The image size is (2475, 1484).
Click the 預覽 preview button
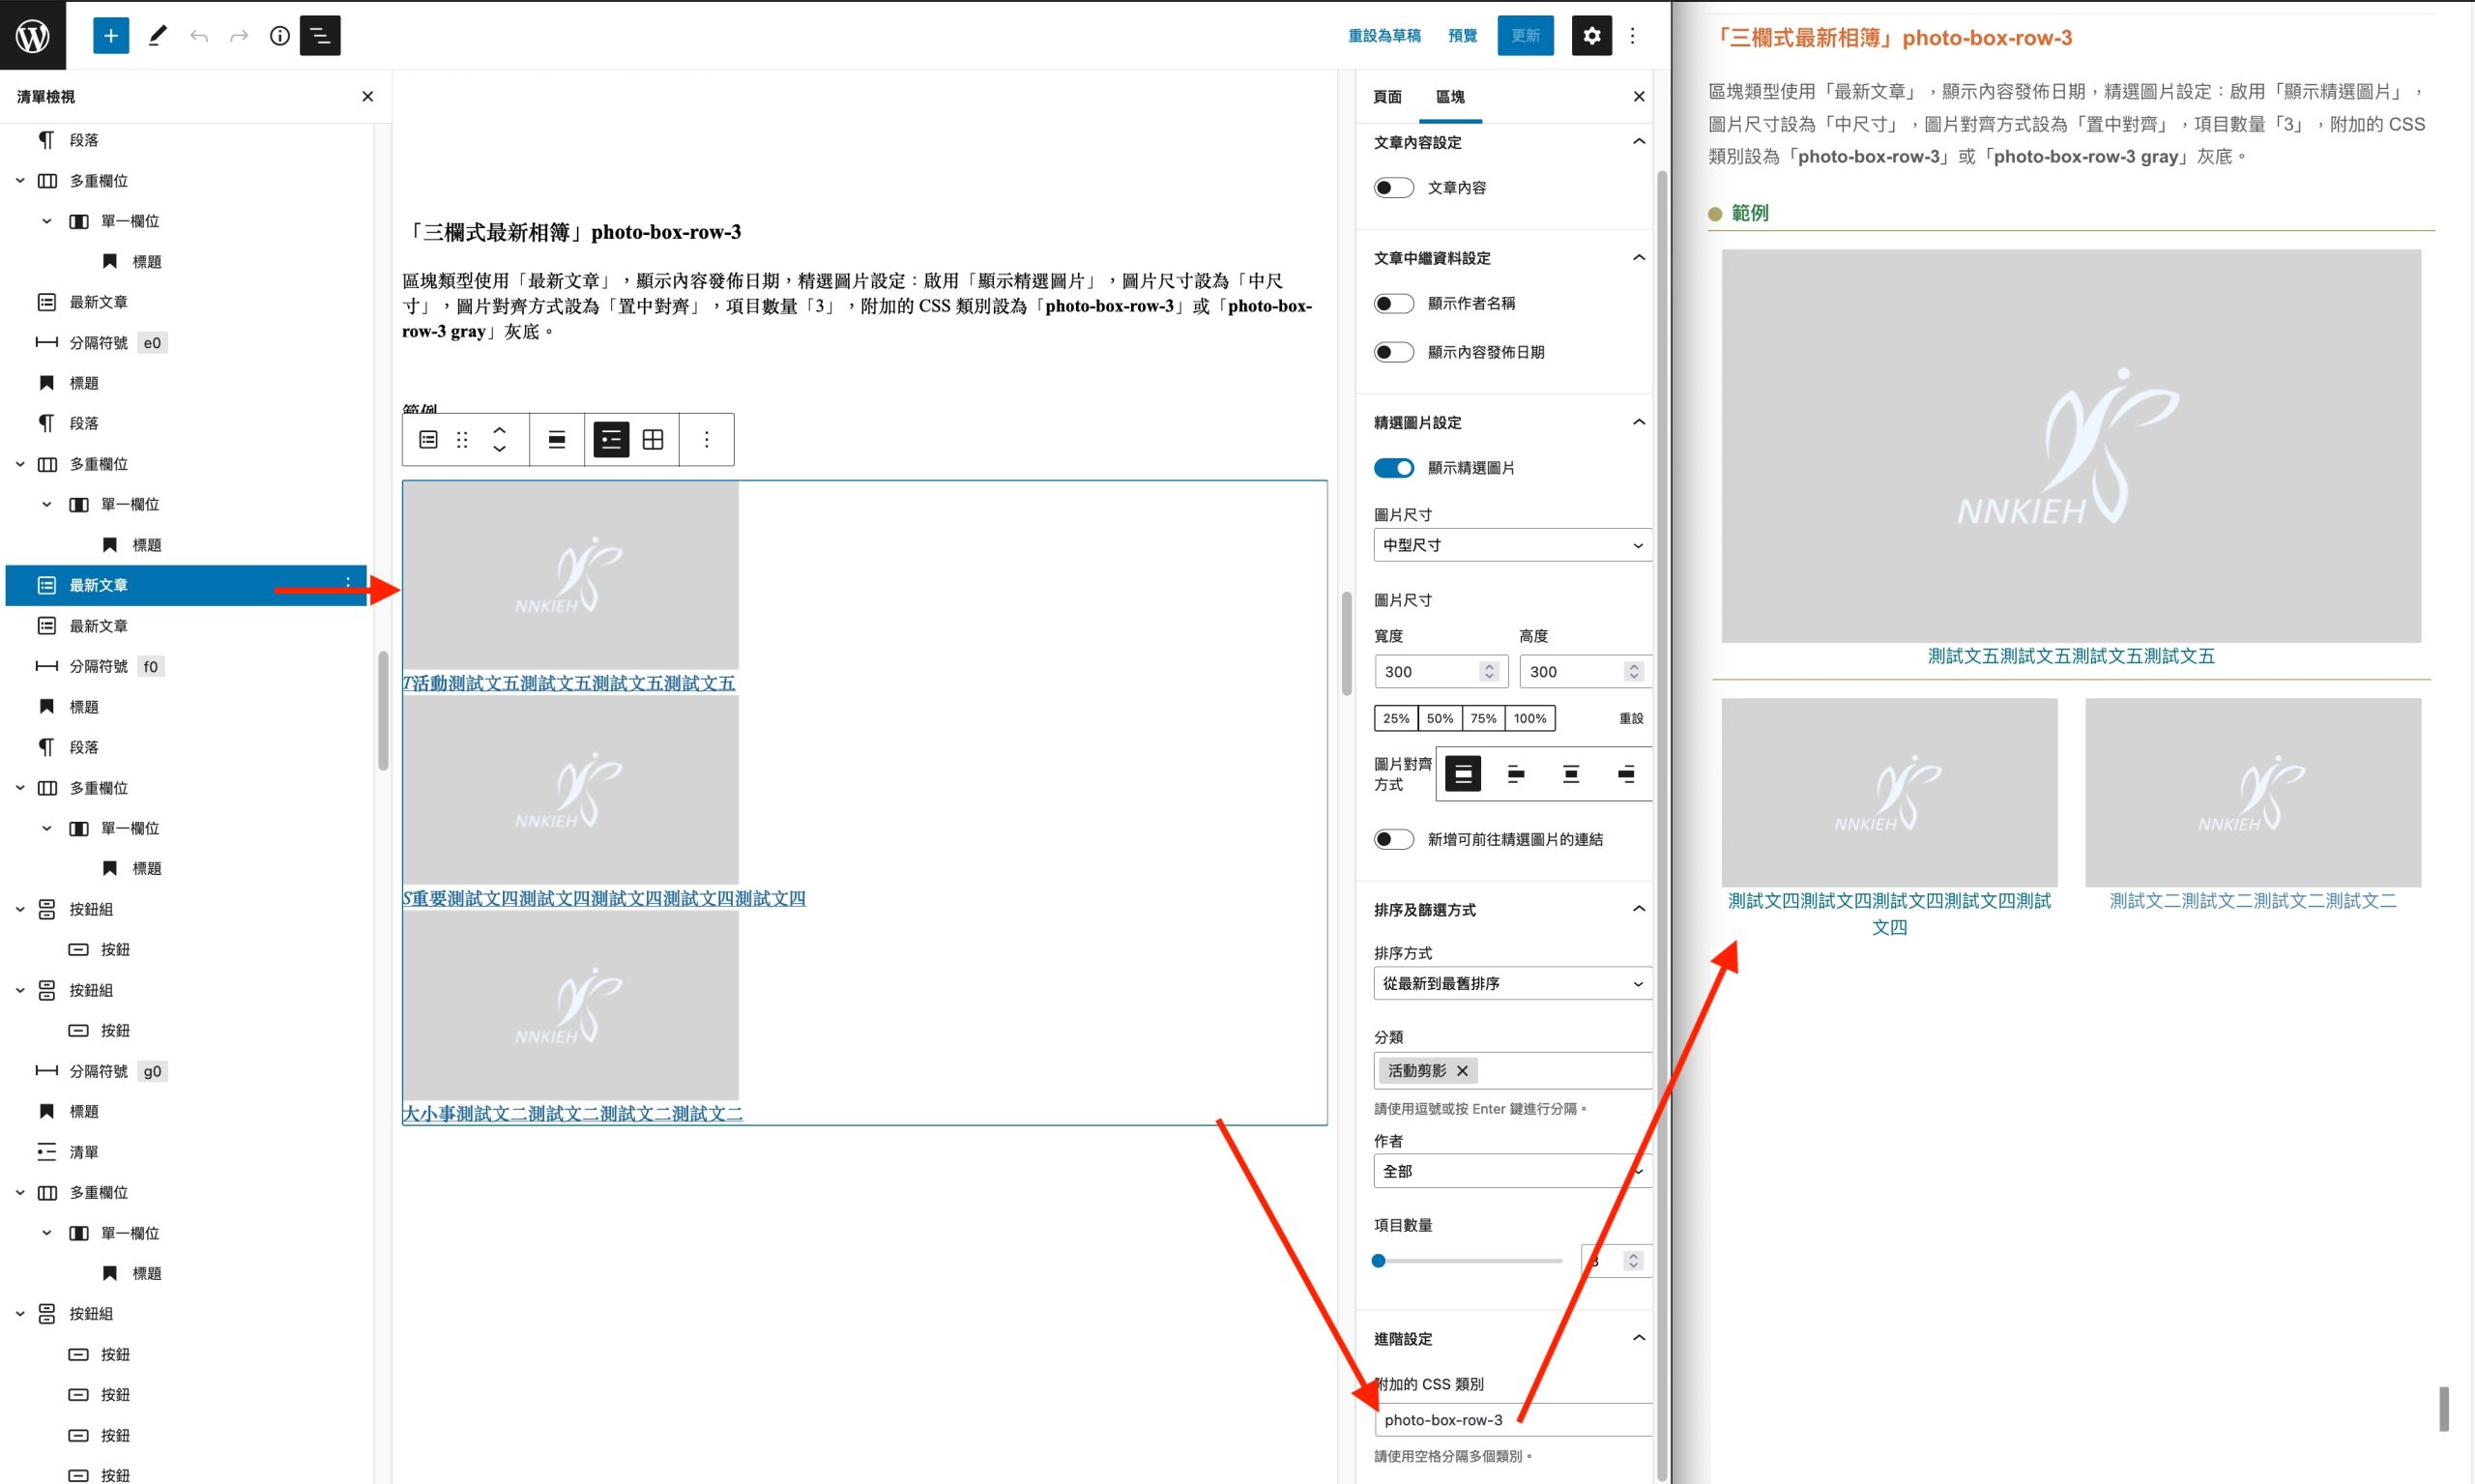(x=1462, y=36)
